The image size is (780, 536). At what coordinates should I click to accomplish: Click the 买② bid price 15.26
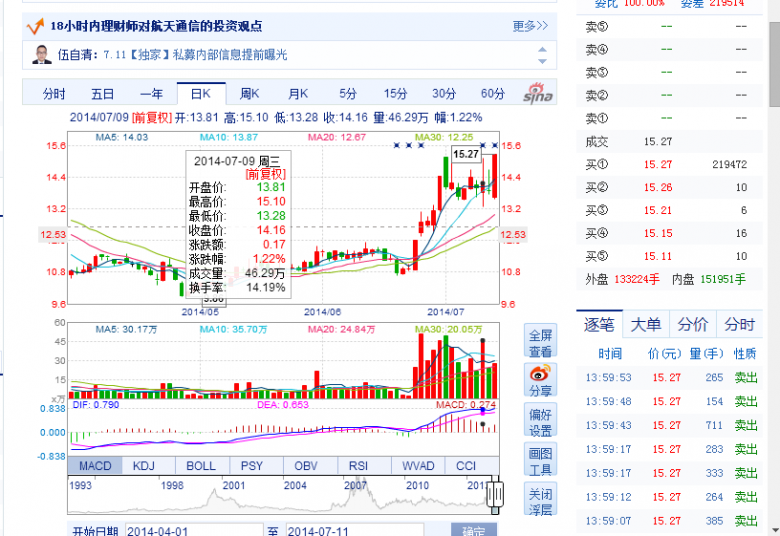(658, 187)
